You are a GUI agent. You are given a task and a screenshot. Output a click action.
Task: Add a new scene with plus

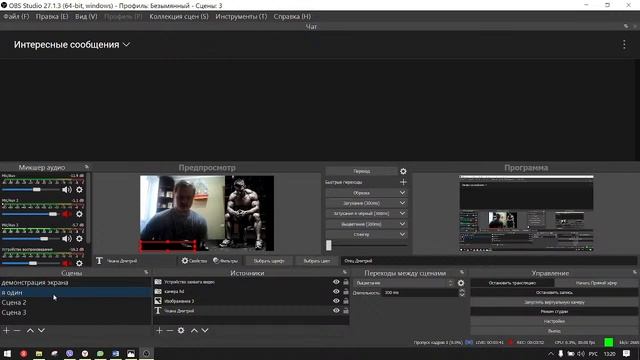click(x=6, y=330)
